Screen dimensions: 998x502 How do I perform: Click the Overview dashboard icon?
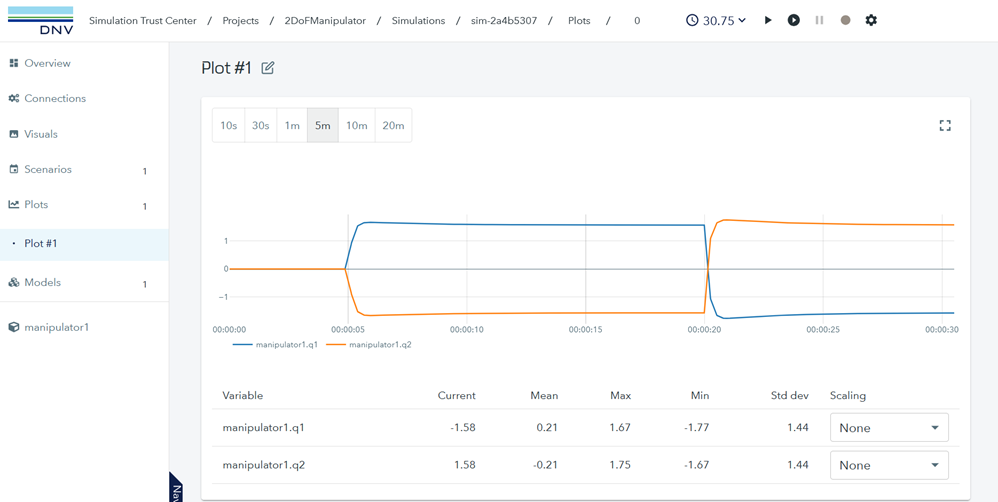click(x=13, y=63)
